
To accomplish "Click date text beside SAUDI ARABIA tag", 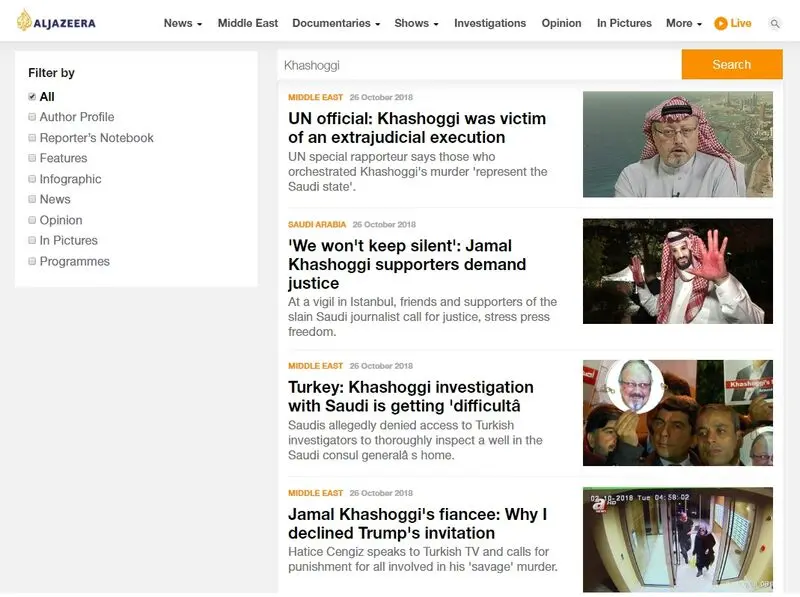I will 384,225.
